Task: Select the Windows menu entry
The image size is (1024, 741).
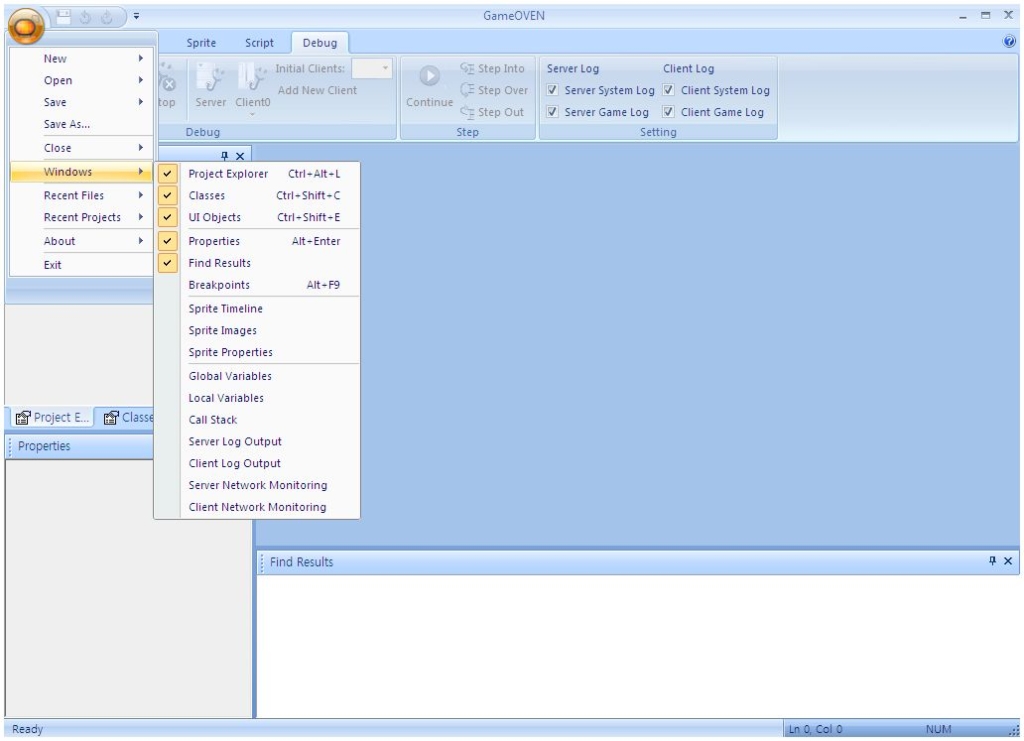Action: click(x=82, y=172)
